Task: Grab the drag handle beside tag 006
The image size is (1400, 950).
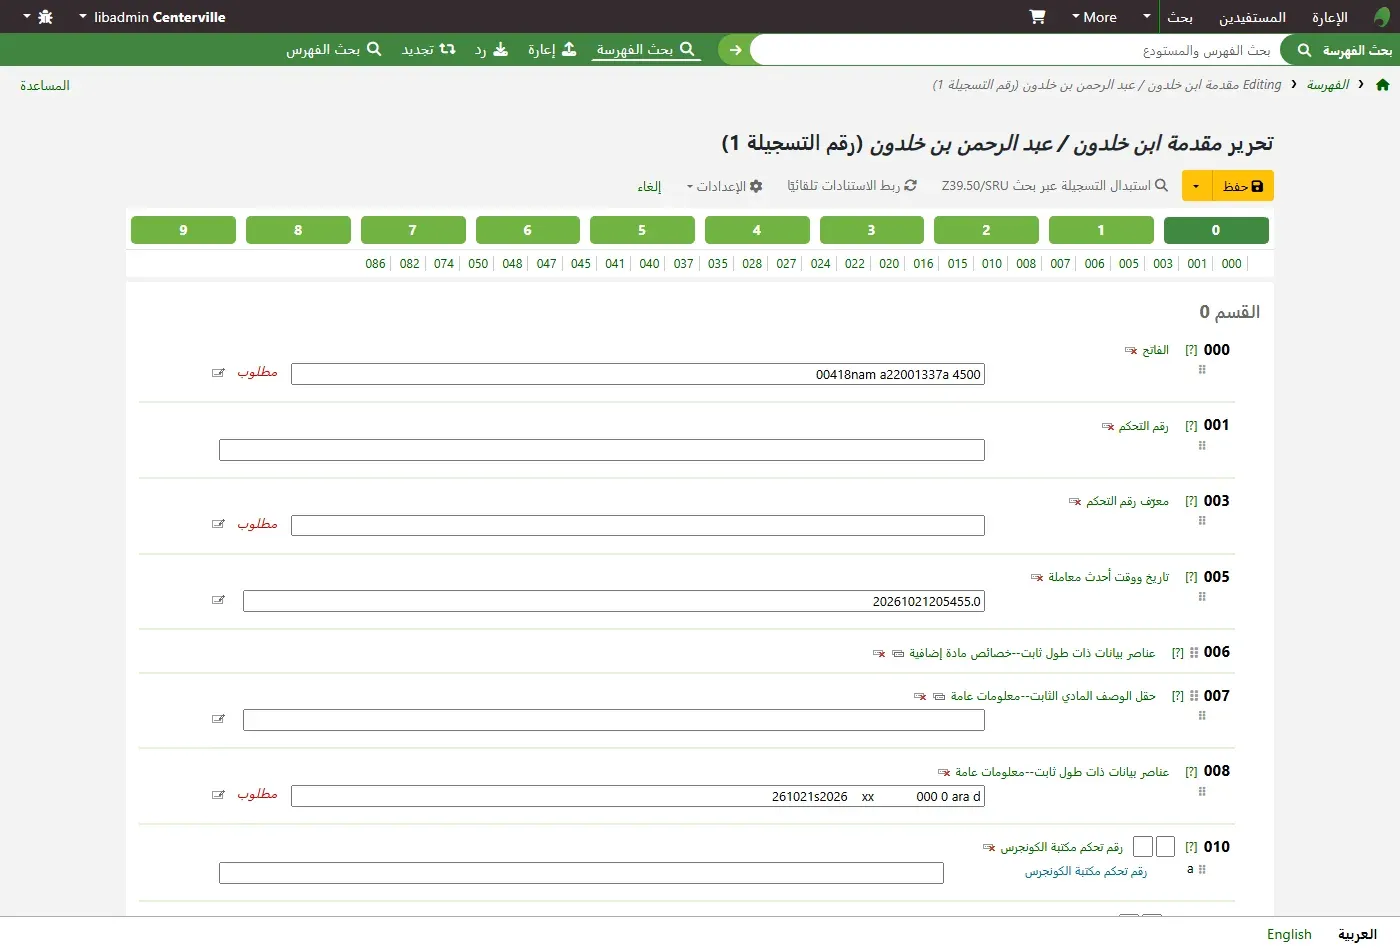Action: [x=1194, y=653]
